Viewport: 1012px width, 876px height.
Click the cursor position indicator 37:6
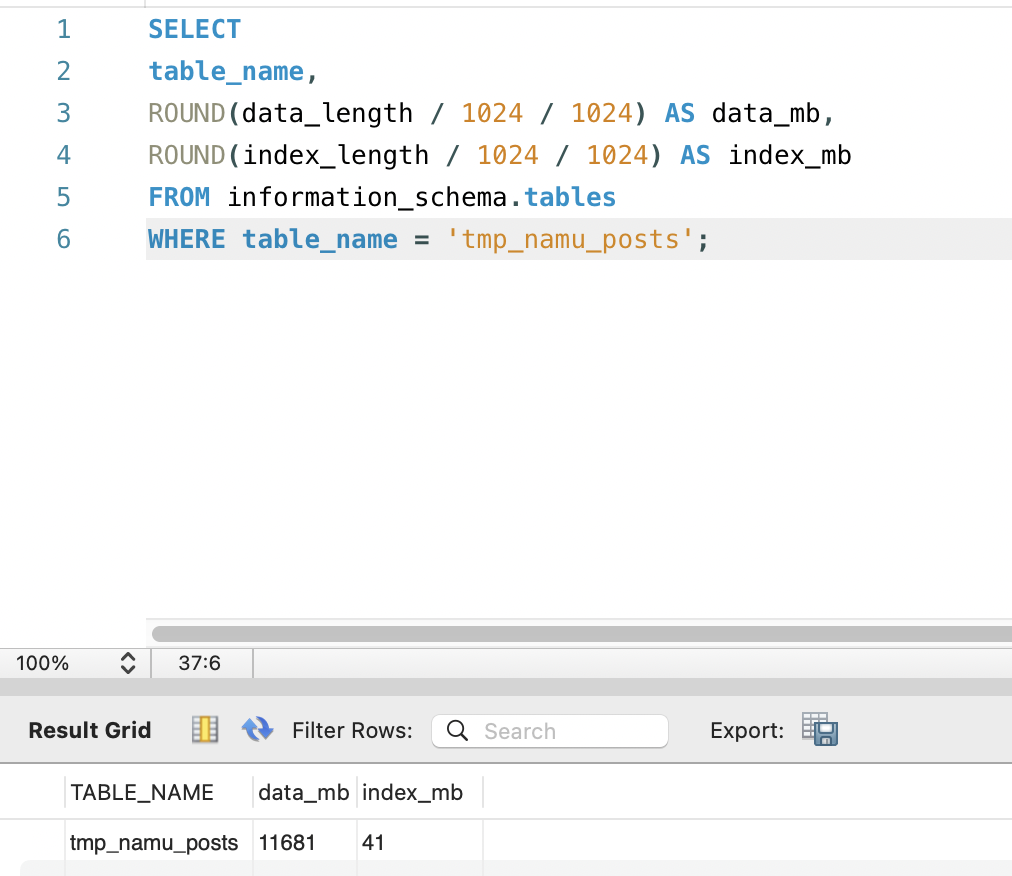[200, 662]
